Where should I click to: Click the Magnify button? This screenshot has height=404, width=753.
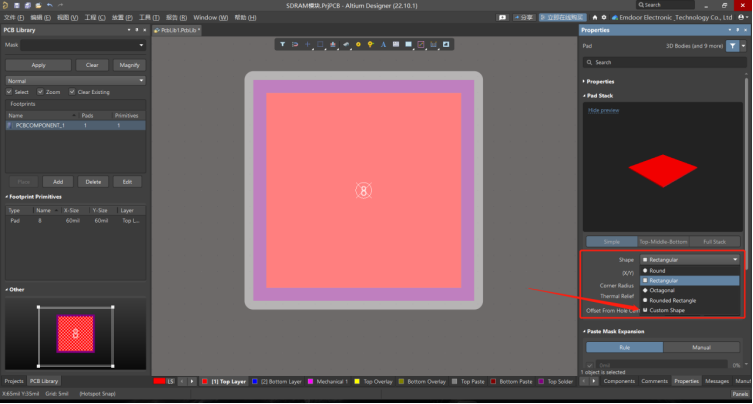[129, 65]
